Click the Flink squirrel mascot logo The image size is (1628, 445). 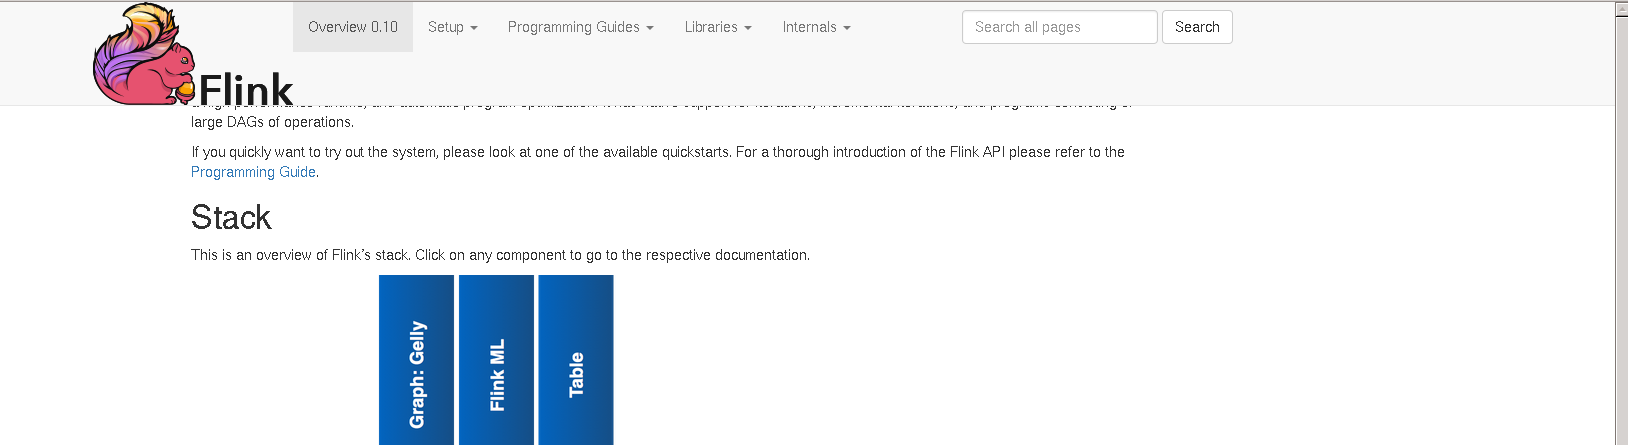pos(140,55)
